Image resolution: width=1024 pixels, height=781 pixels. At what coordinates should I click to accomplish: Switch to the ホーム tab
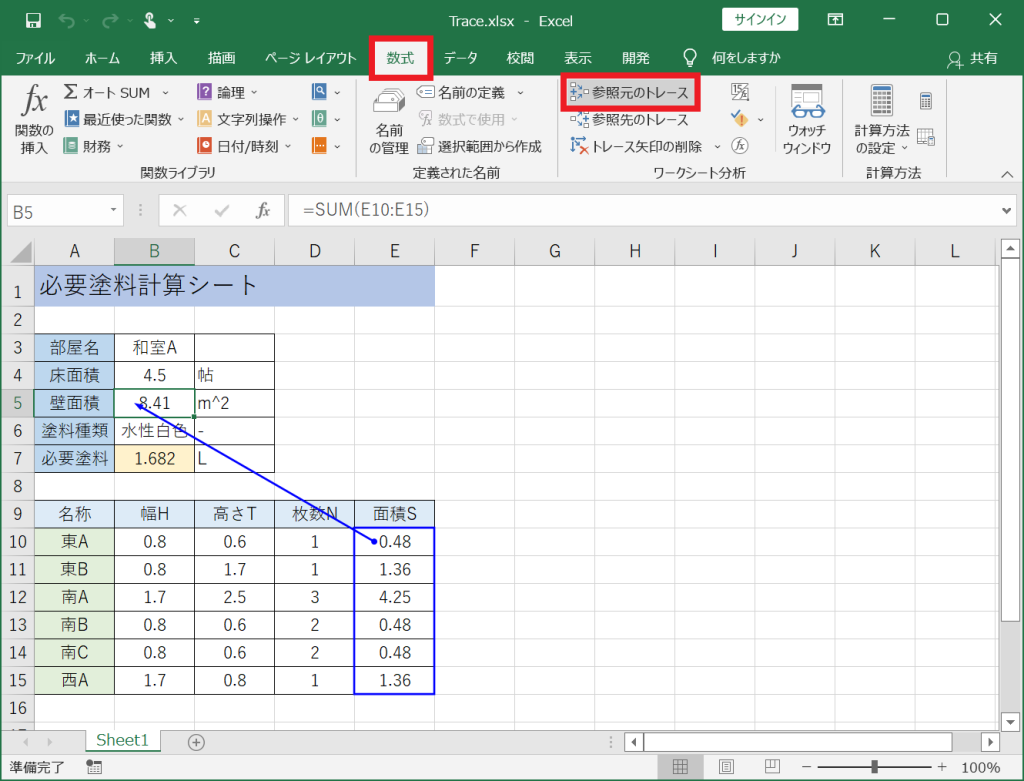pos(103,58)
